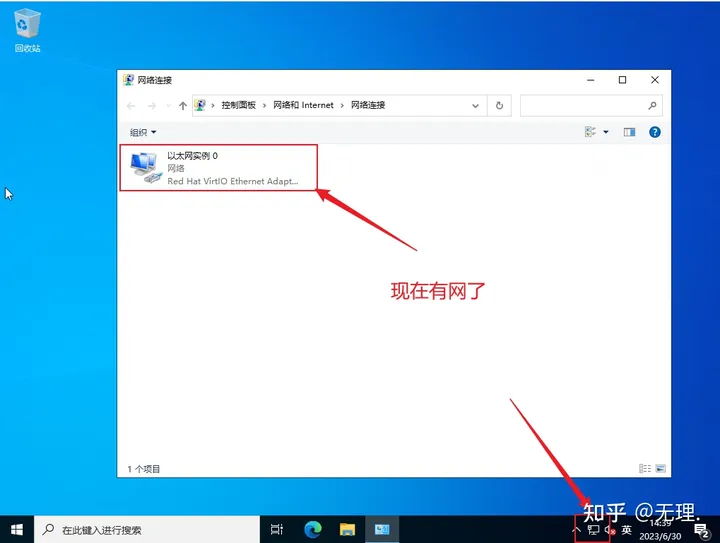
Task: Click the magnifier search icon in the window
Action: tap(652, 106)
